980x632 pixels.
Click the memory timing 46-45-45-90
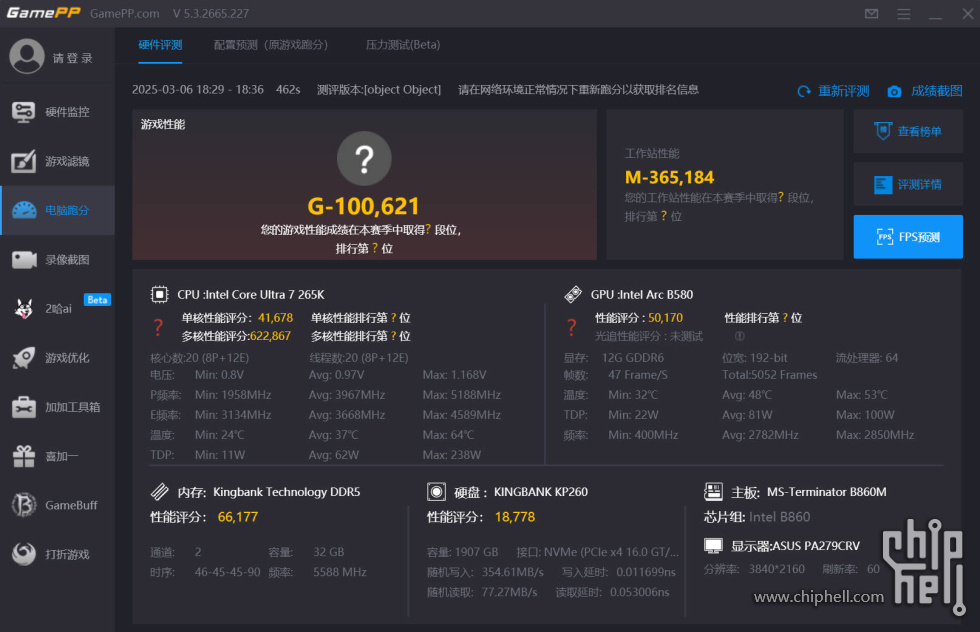click(228, 572)
